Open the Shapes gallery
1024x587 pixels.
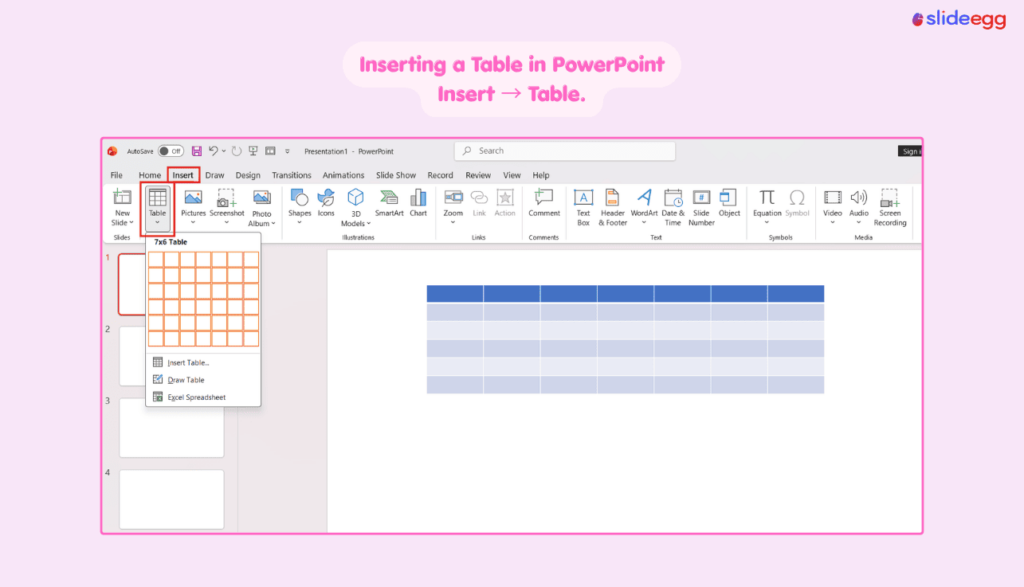click(x=300, y=204)
